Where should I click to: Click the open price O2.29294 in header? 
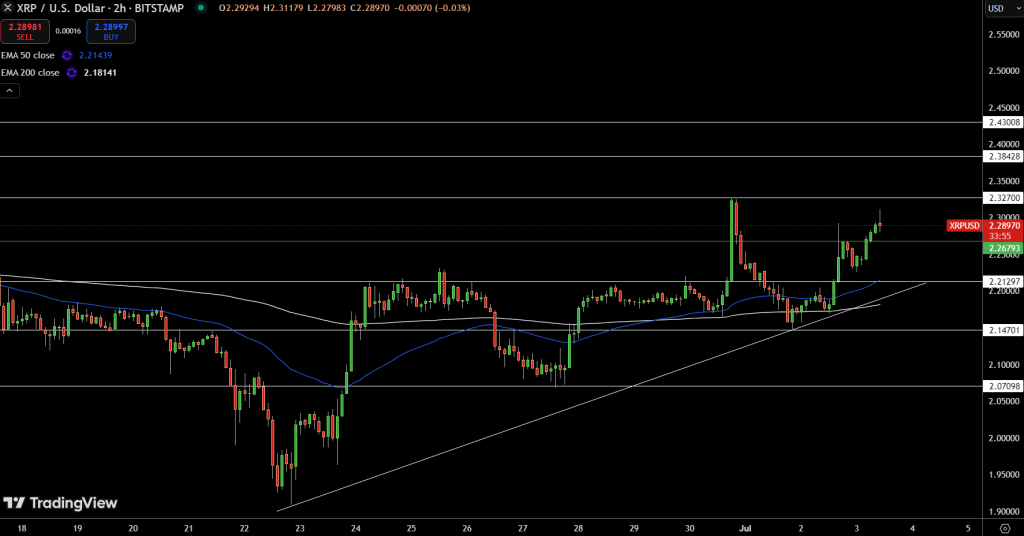click(239, 8)
